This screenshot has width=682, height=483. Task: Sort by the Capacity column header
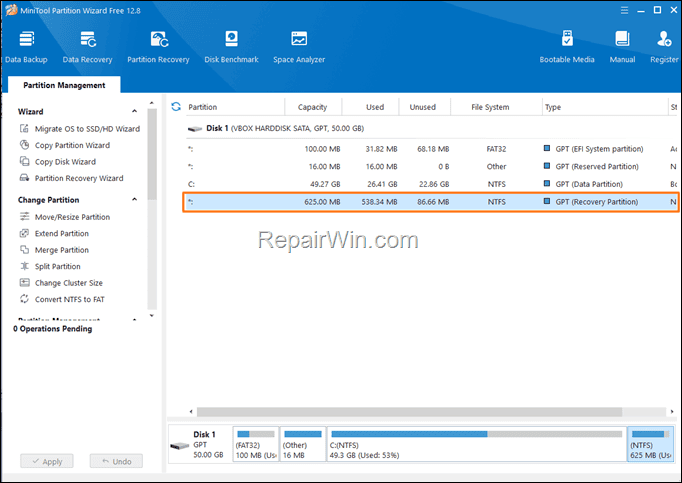[313, 107]
